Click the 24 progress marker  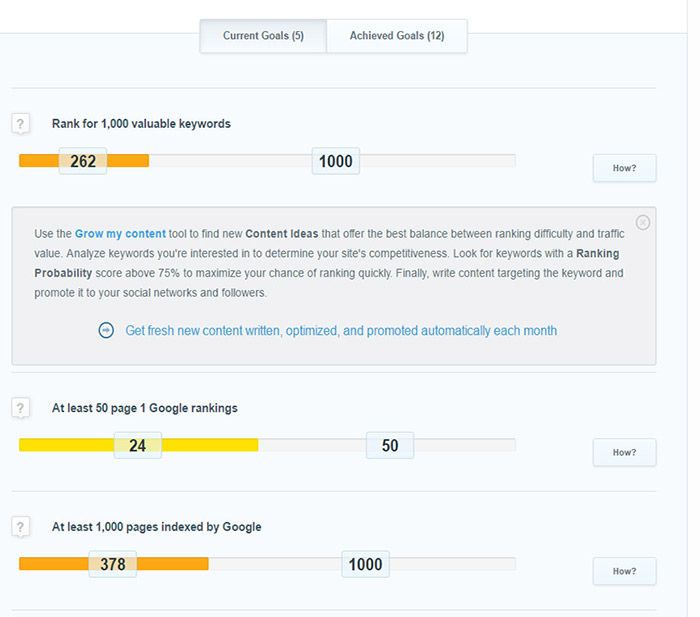(138, 446)
